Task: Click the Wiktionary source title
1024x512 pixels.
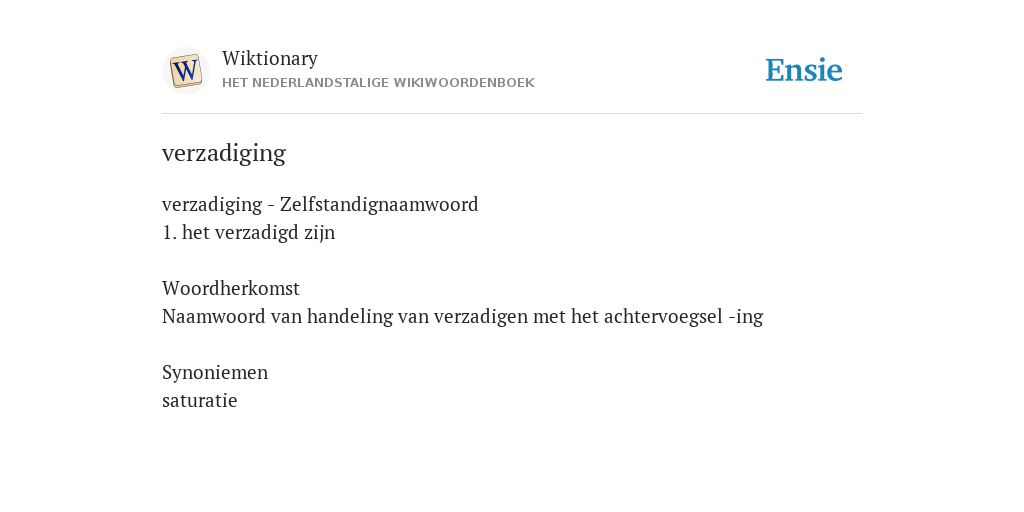Action: pos(270,58)
